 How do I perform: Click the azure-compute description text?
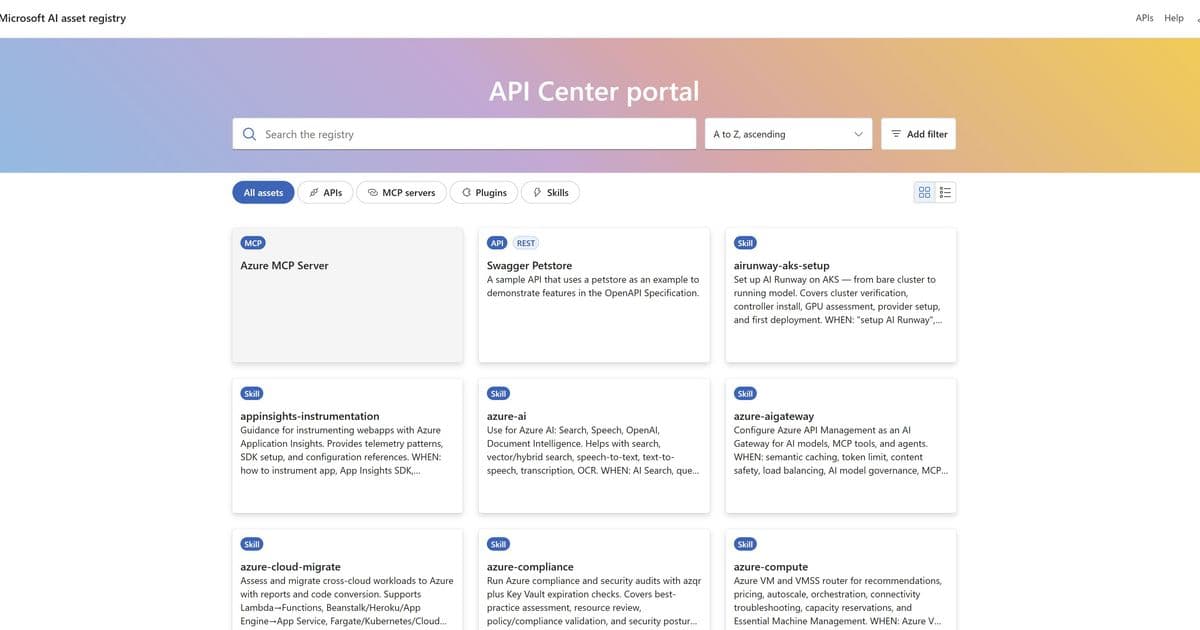coord(838,601)
